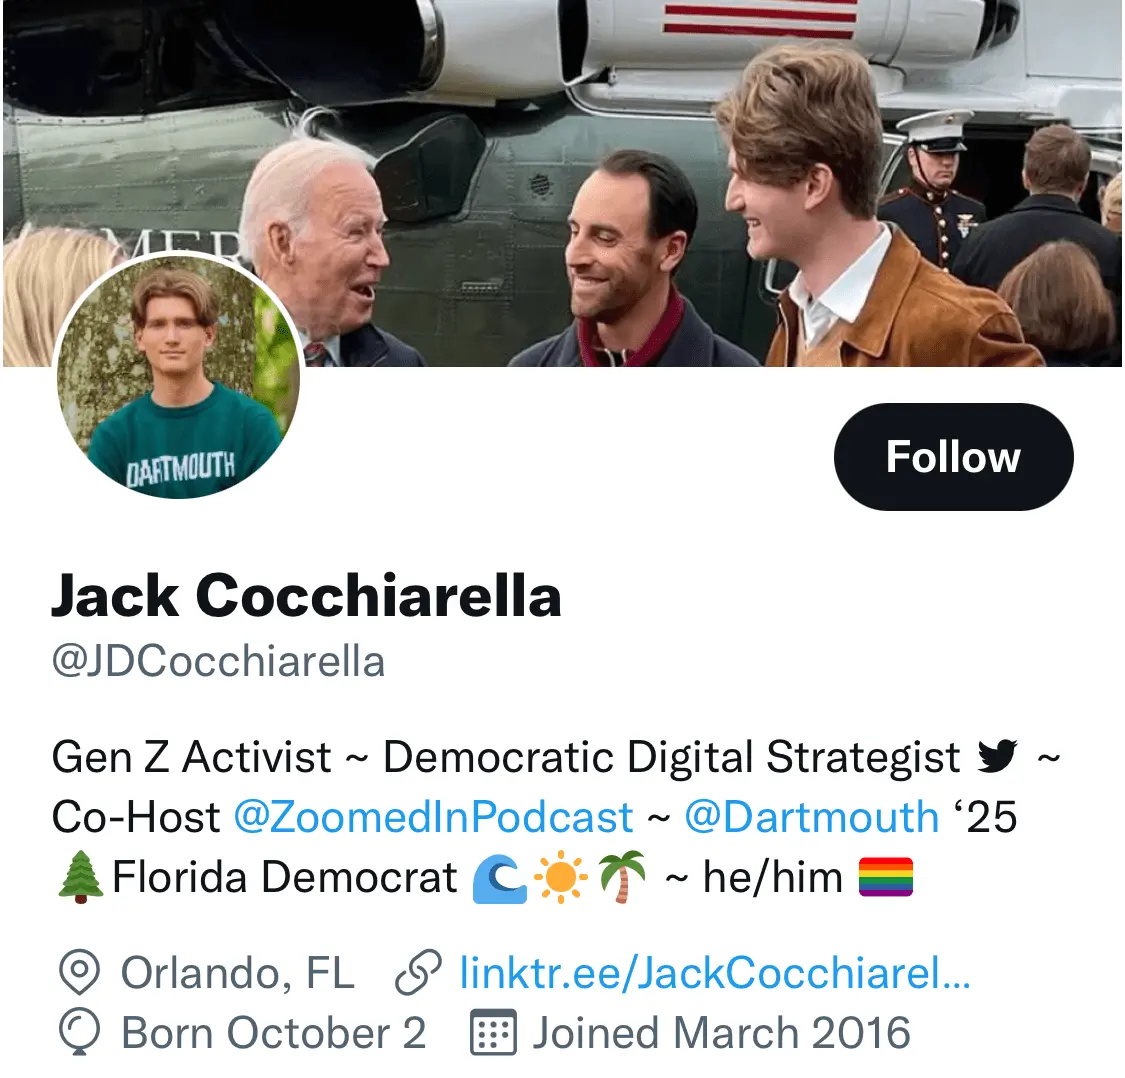This screenshot has height=1078, width=1125.
Task: Click the blue wave emoji in bio
Action: tap(498, 878)
